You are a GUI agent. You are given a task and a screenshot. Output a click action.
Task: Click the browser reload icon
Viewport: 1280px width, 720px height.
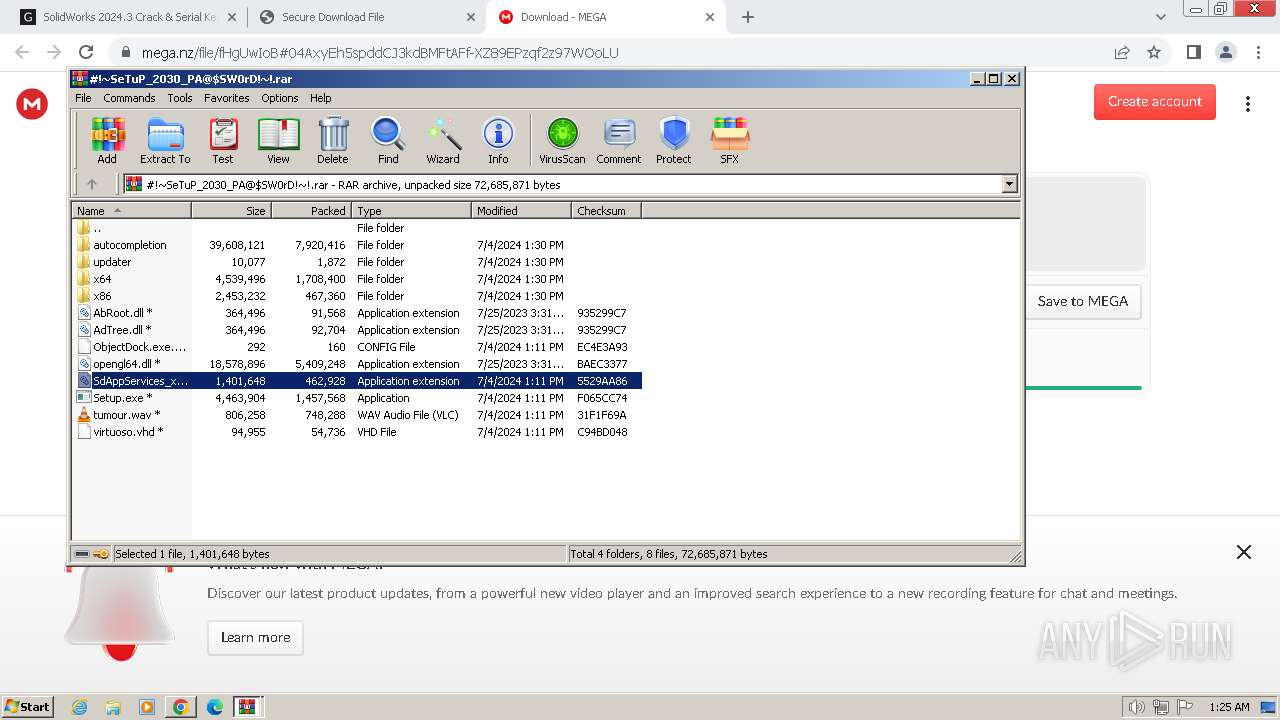(86, 52)
